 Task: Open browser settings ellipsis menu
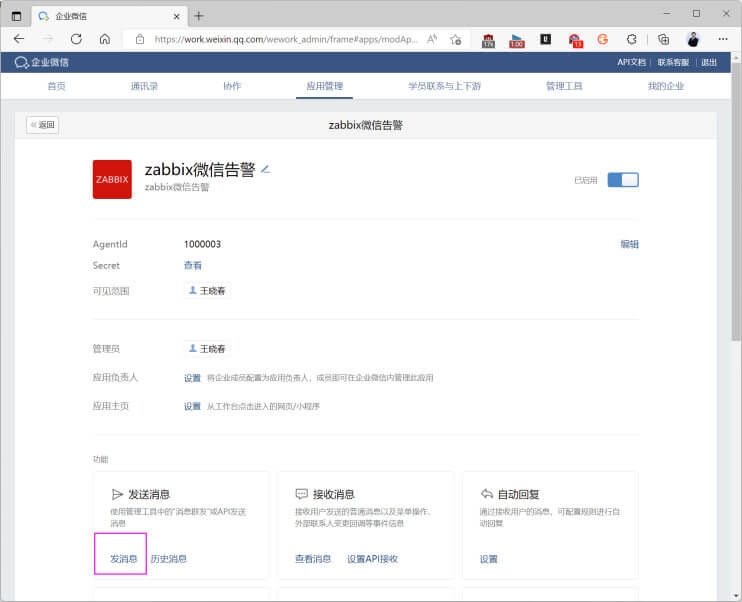click(x=723, y=39)
